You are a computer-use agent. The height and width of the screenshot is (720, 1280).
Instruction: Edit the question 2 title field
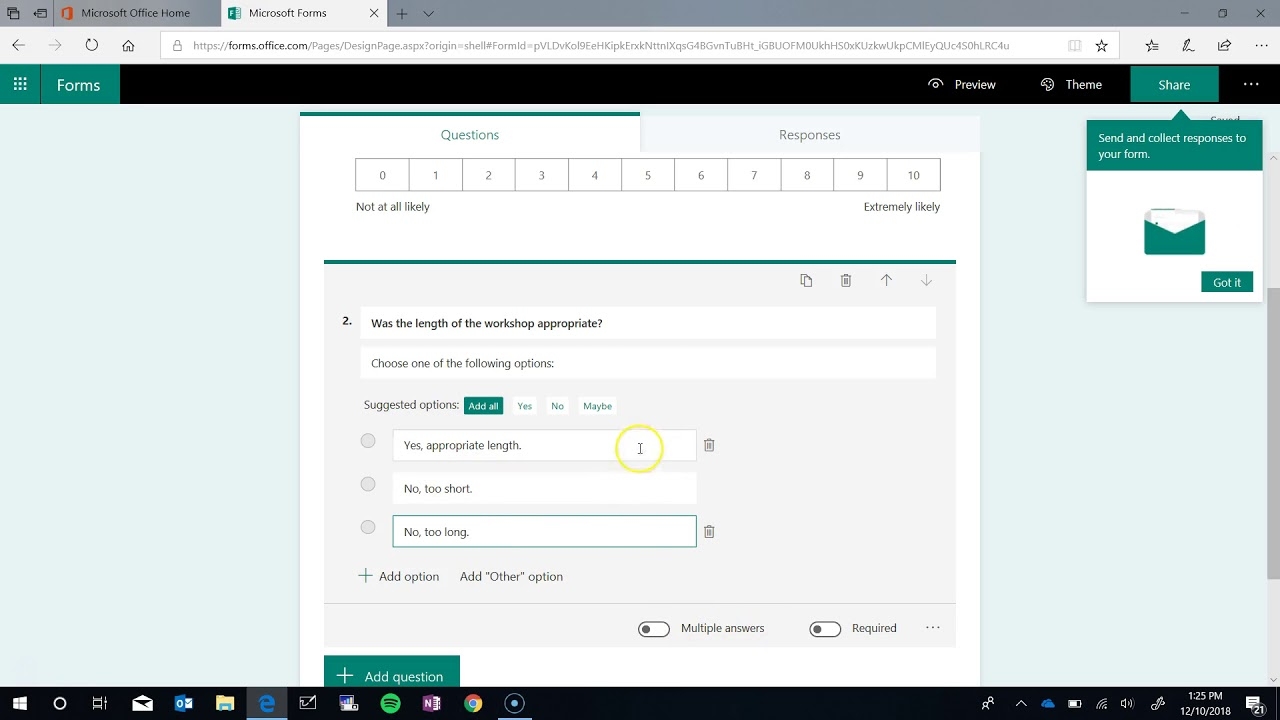[648, 323]
